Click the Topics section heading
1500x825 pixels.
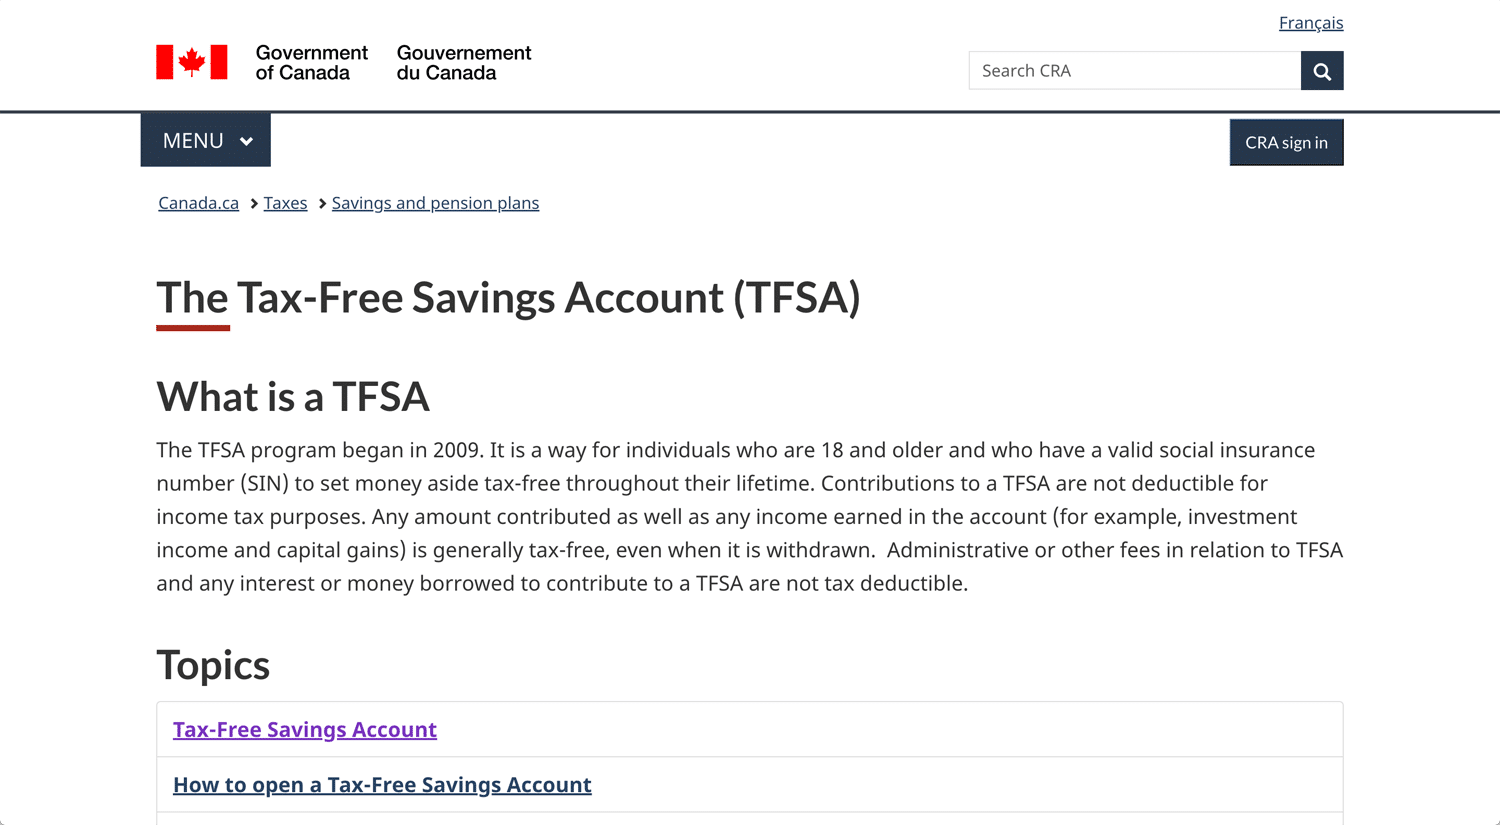point(213,665)
